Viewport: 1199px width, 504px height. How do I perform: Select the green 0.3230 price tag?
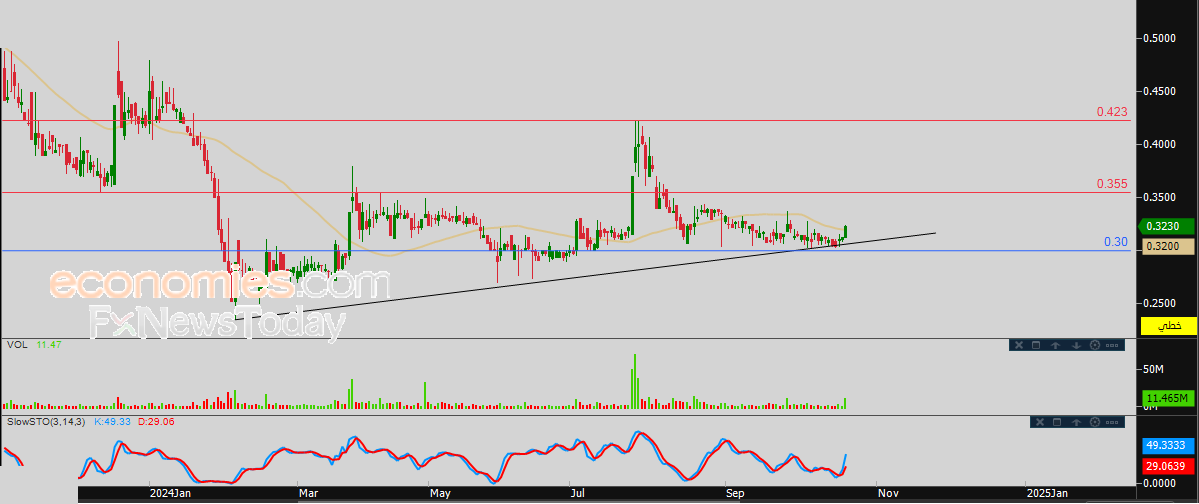1168,226
